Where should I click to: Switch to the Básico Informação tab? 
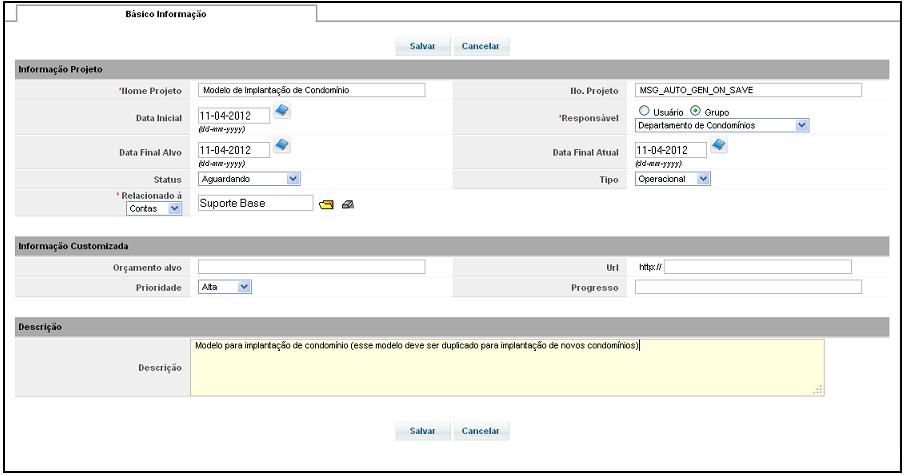166,14
